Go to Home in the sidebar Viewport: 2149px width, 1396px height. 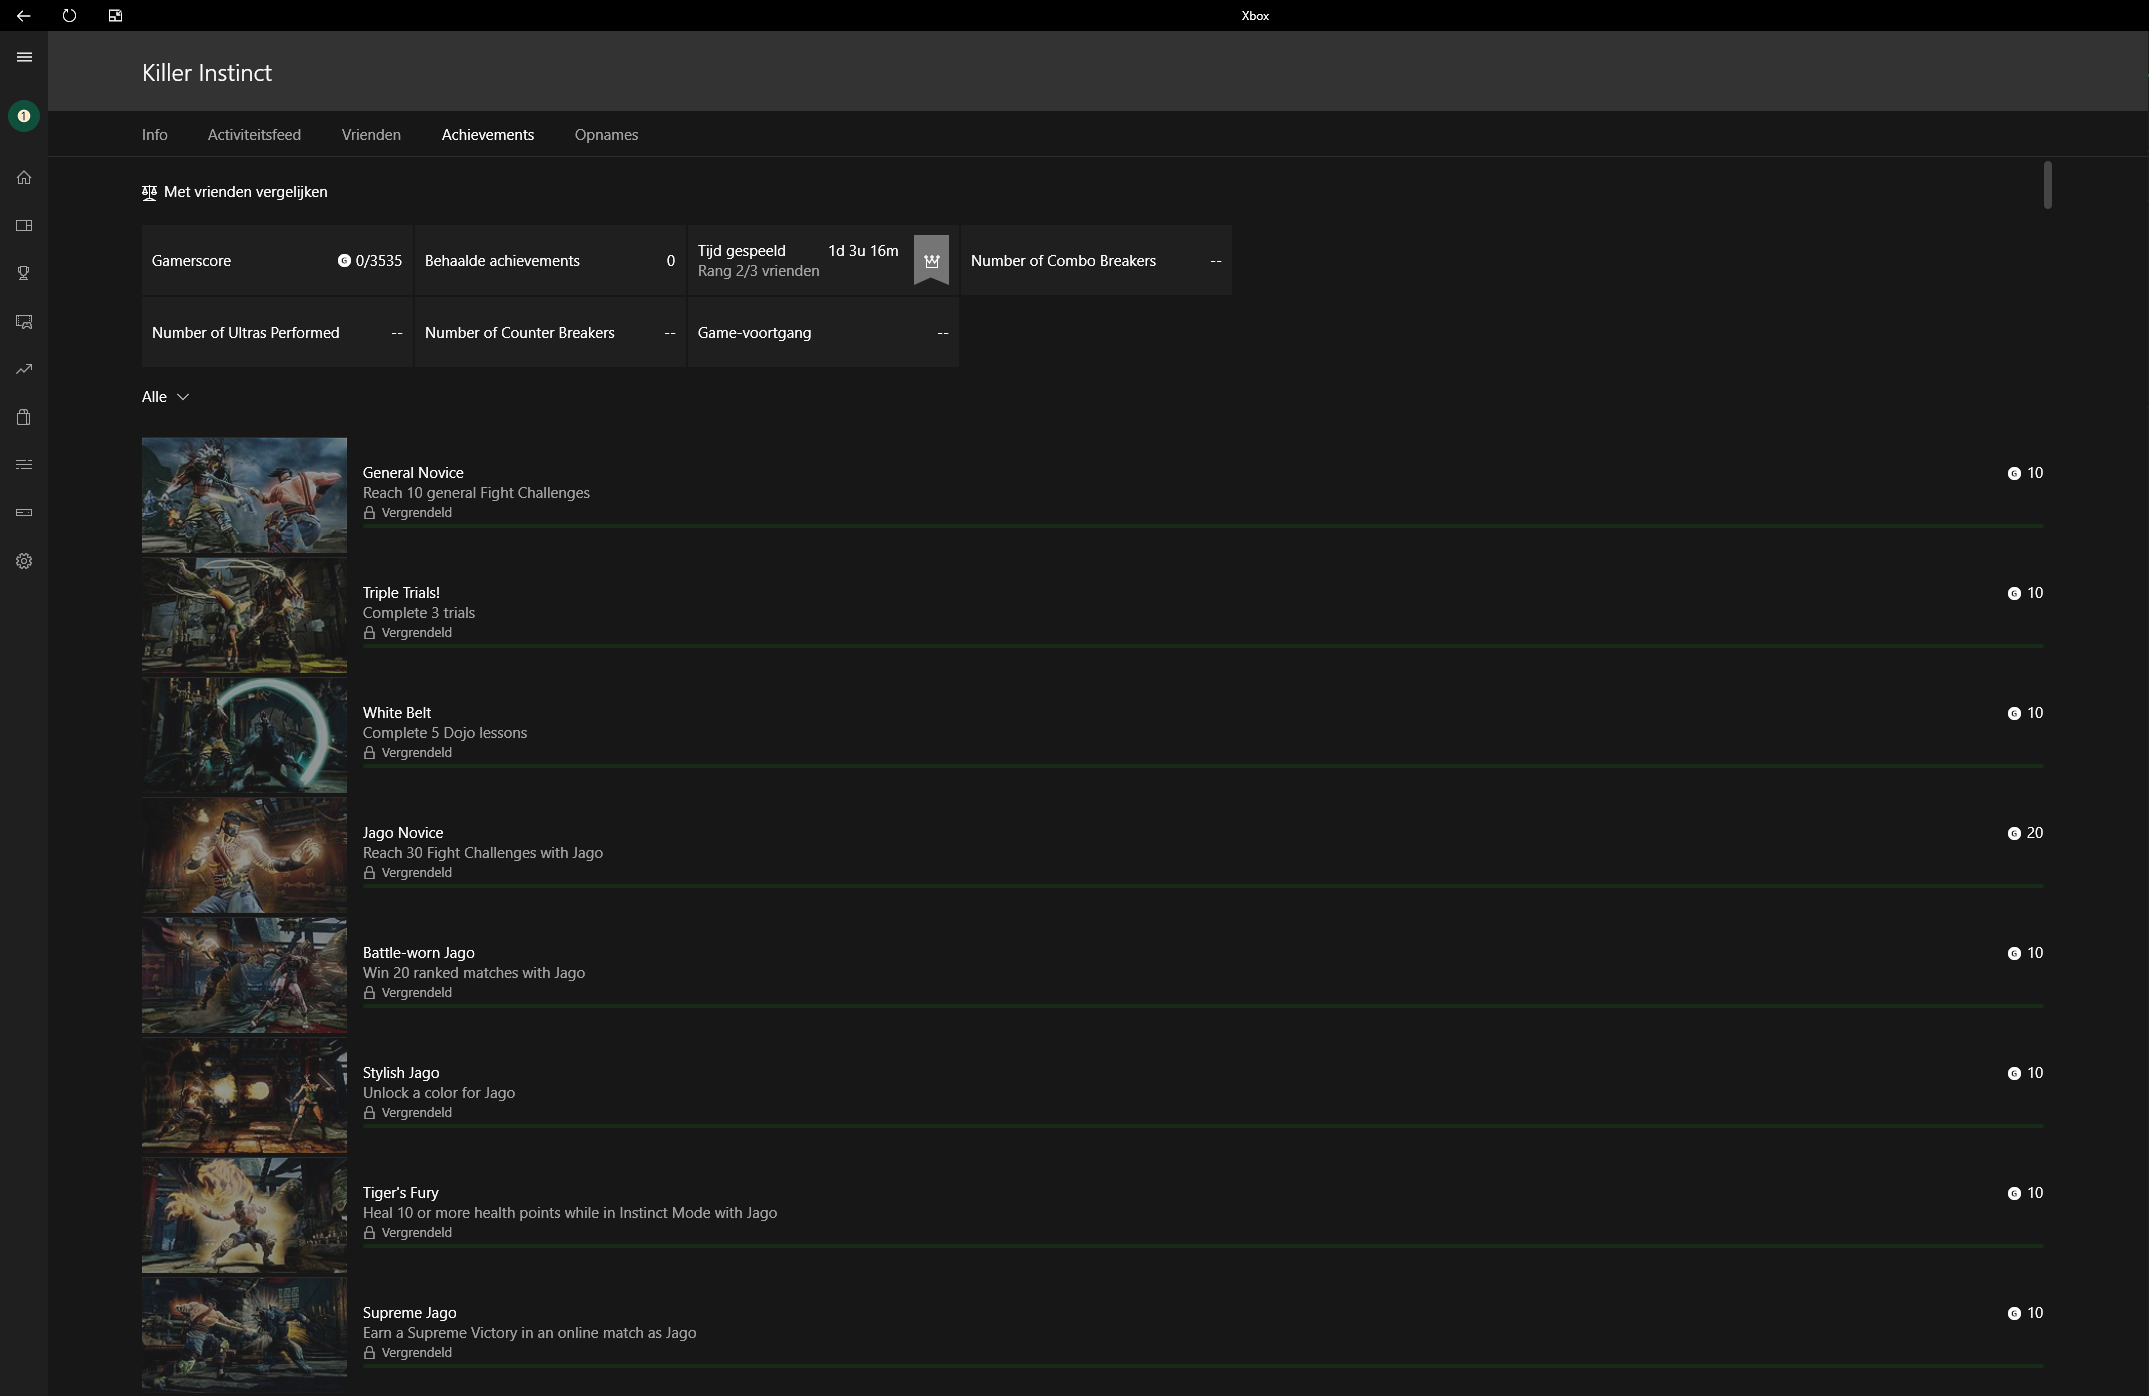tap(24, 177)
